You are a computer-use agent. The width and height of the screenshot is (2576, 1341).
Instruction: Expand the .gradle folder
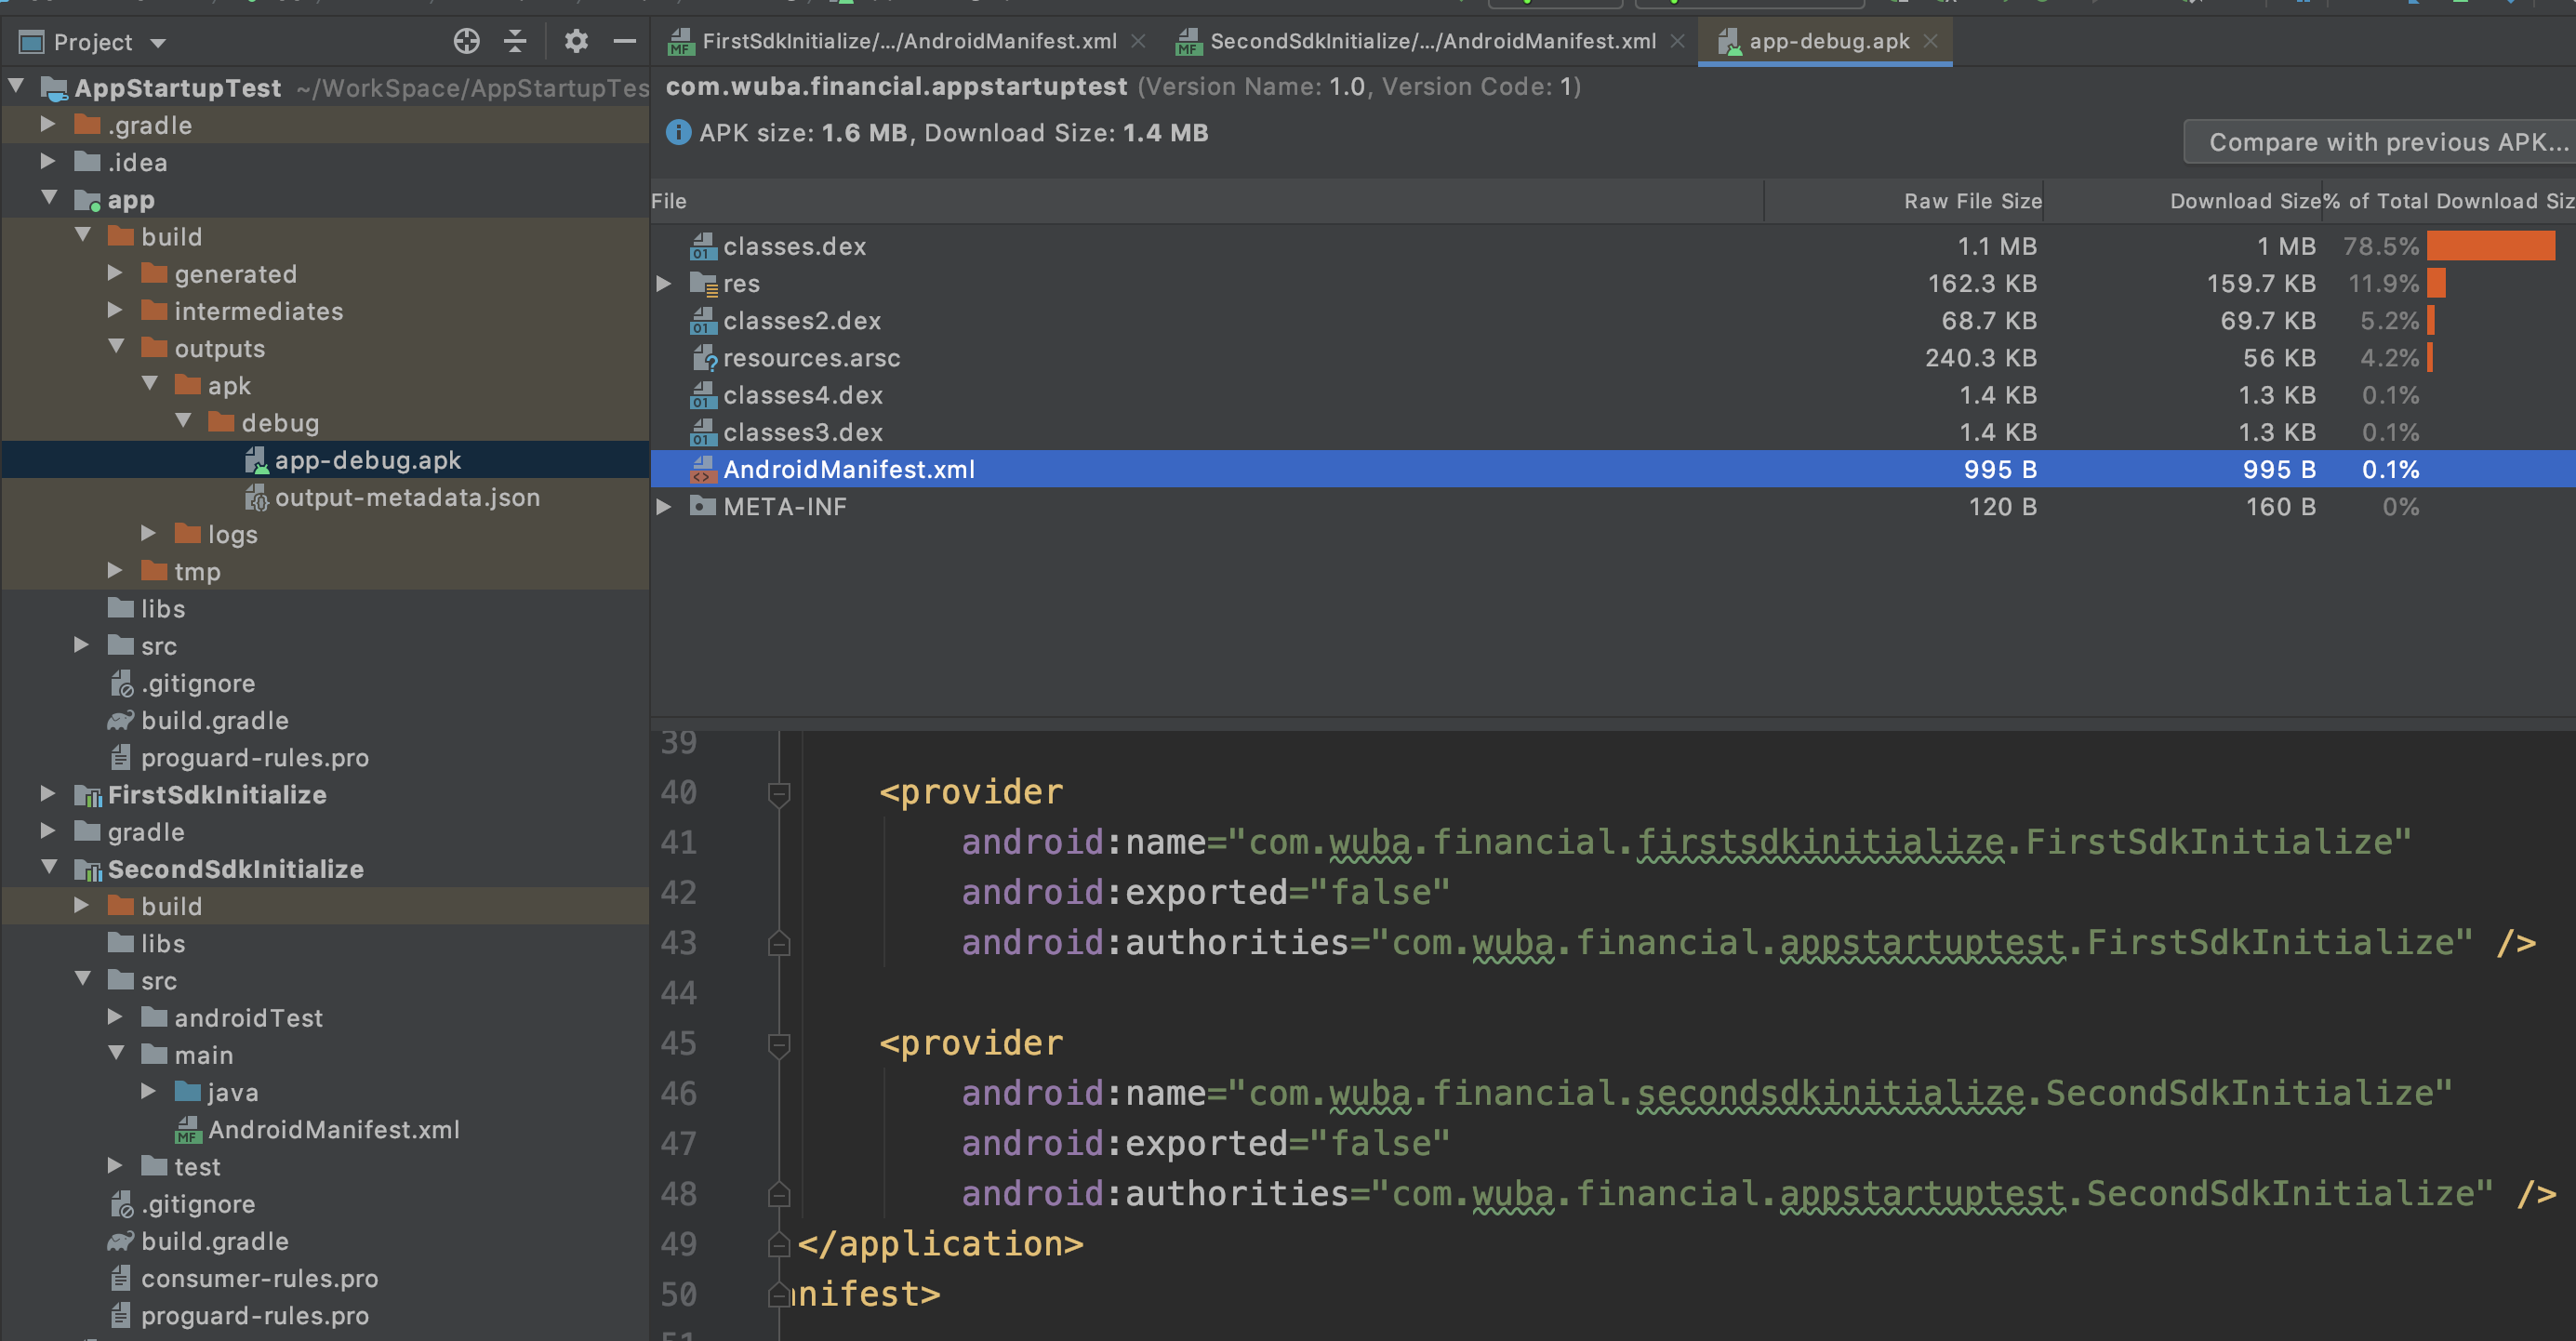[47, 124]
